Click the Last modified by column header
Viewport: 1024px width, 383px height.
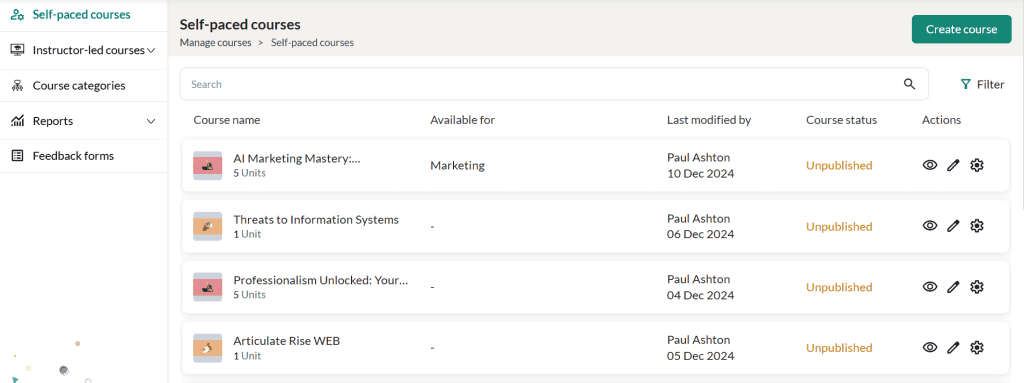(x=709, y=120)
